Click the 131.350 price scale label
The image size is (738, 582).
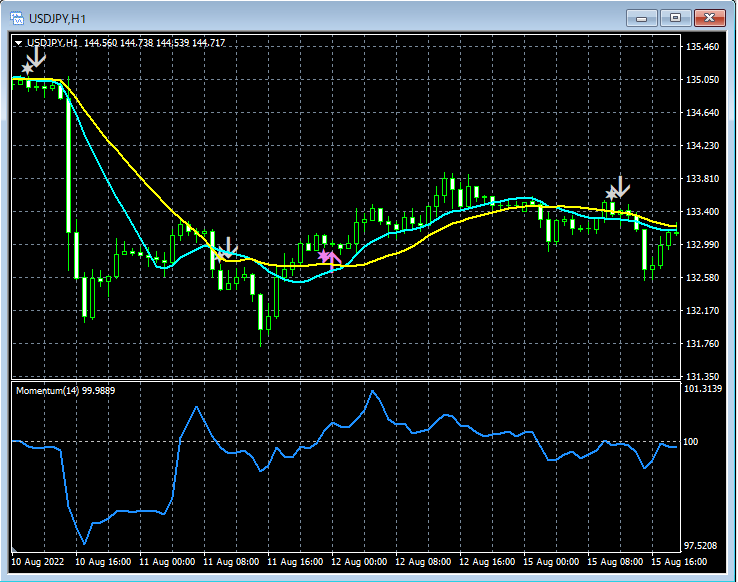click(702, 376)
